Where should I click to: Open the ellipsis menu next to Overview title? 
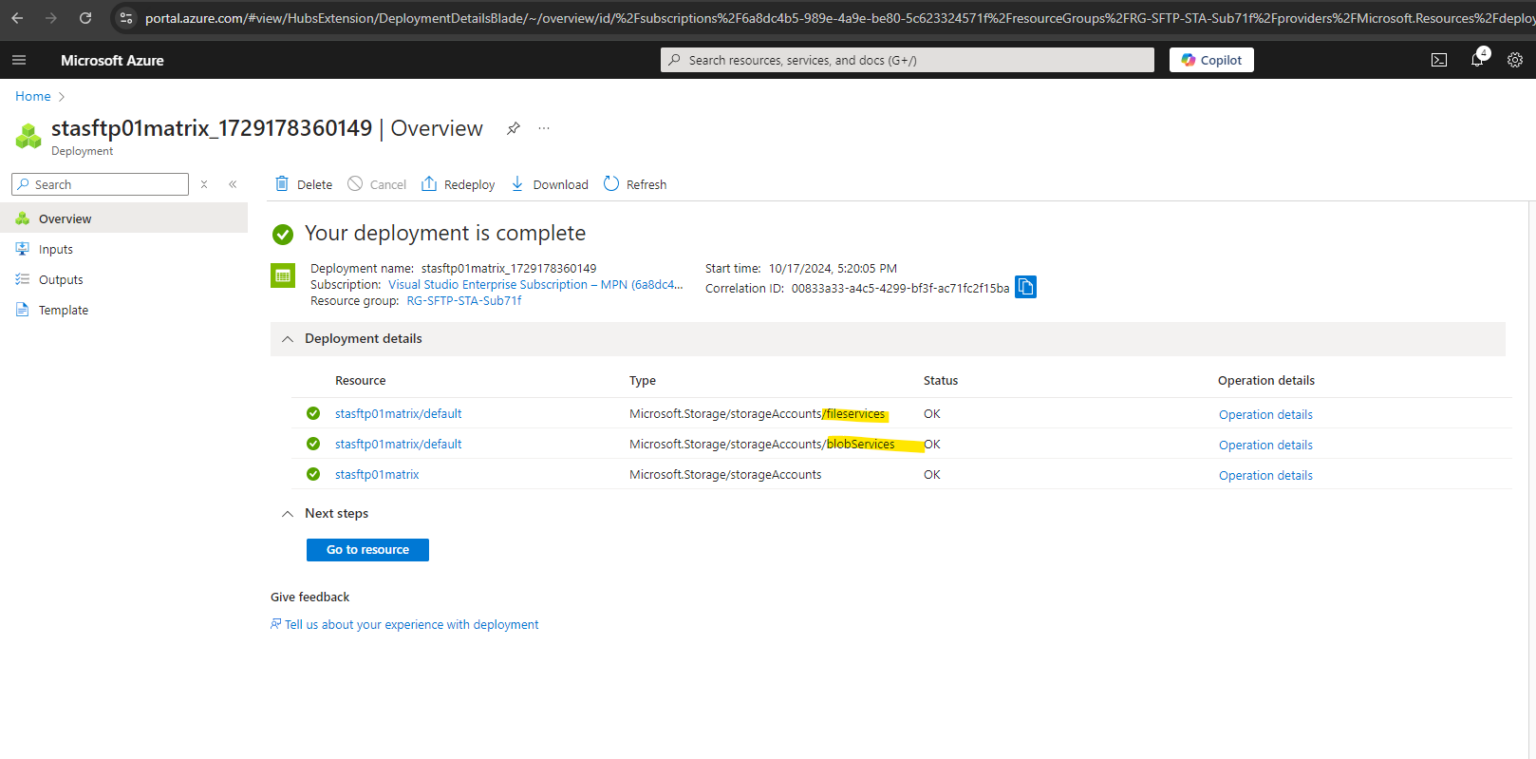click(x=543, y=128)
